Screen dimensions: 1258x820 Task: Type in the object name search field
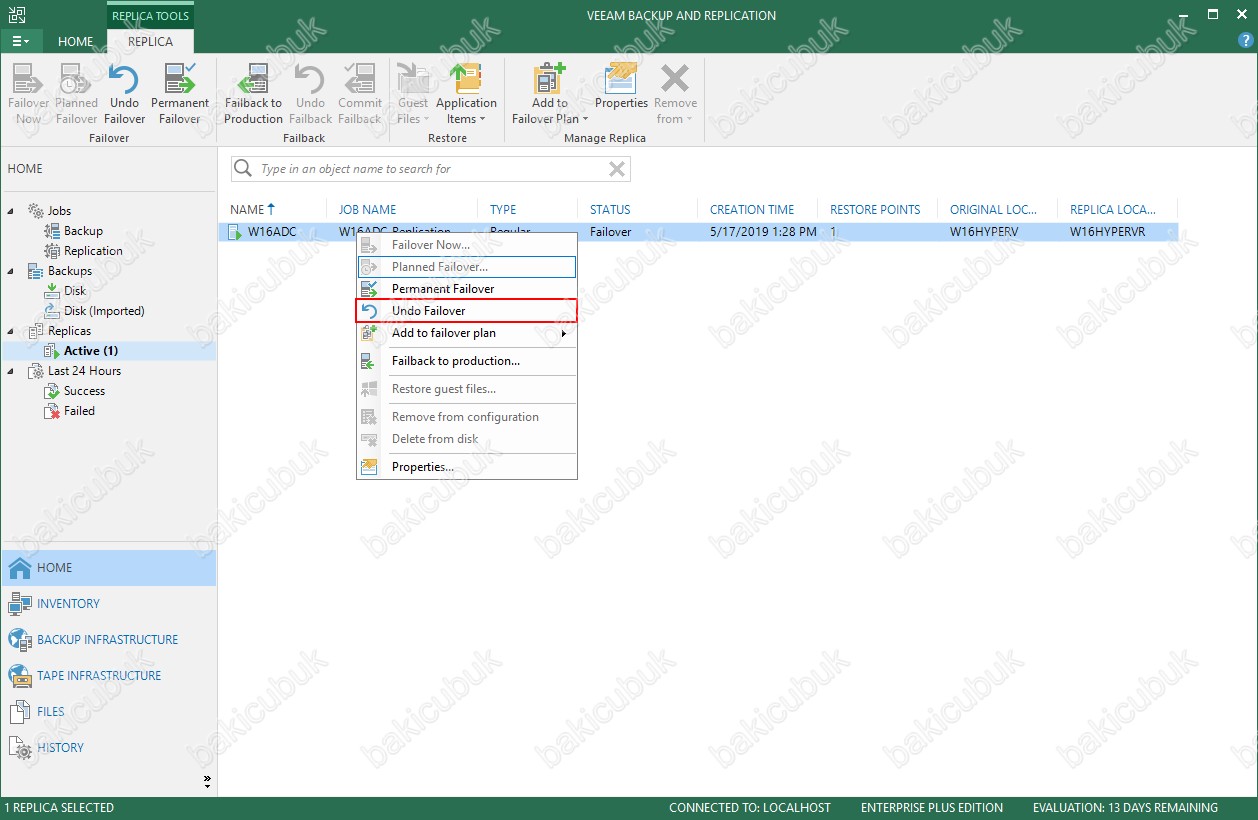431,169
